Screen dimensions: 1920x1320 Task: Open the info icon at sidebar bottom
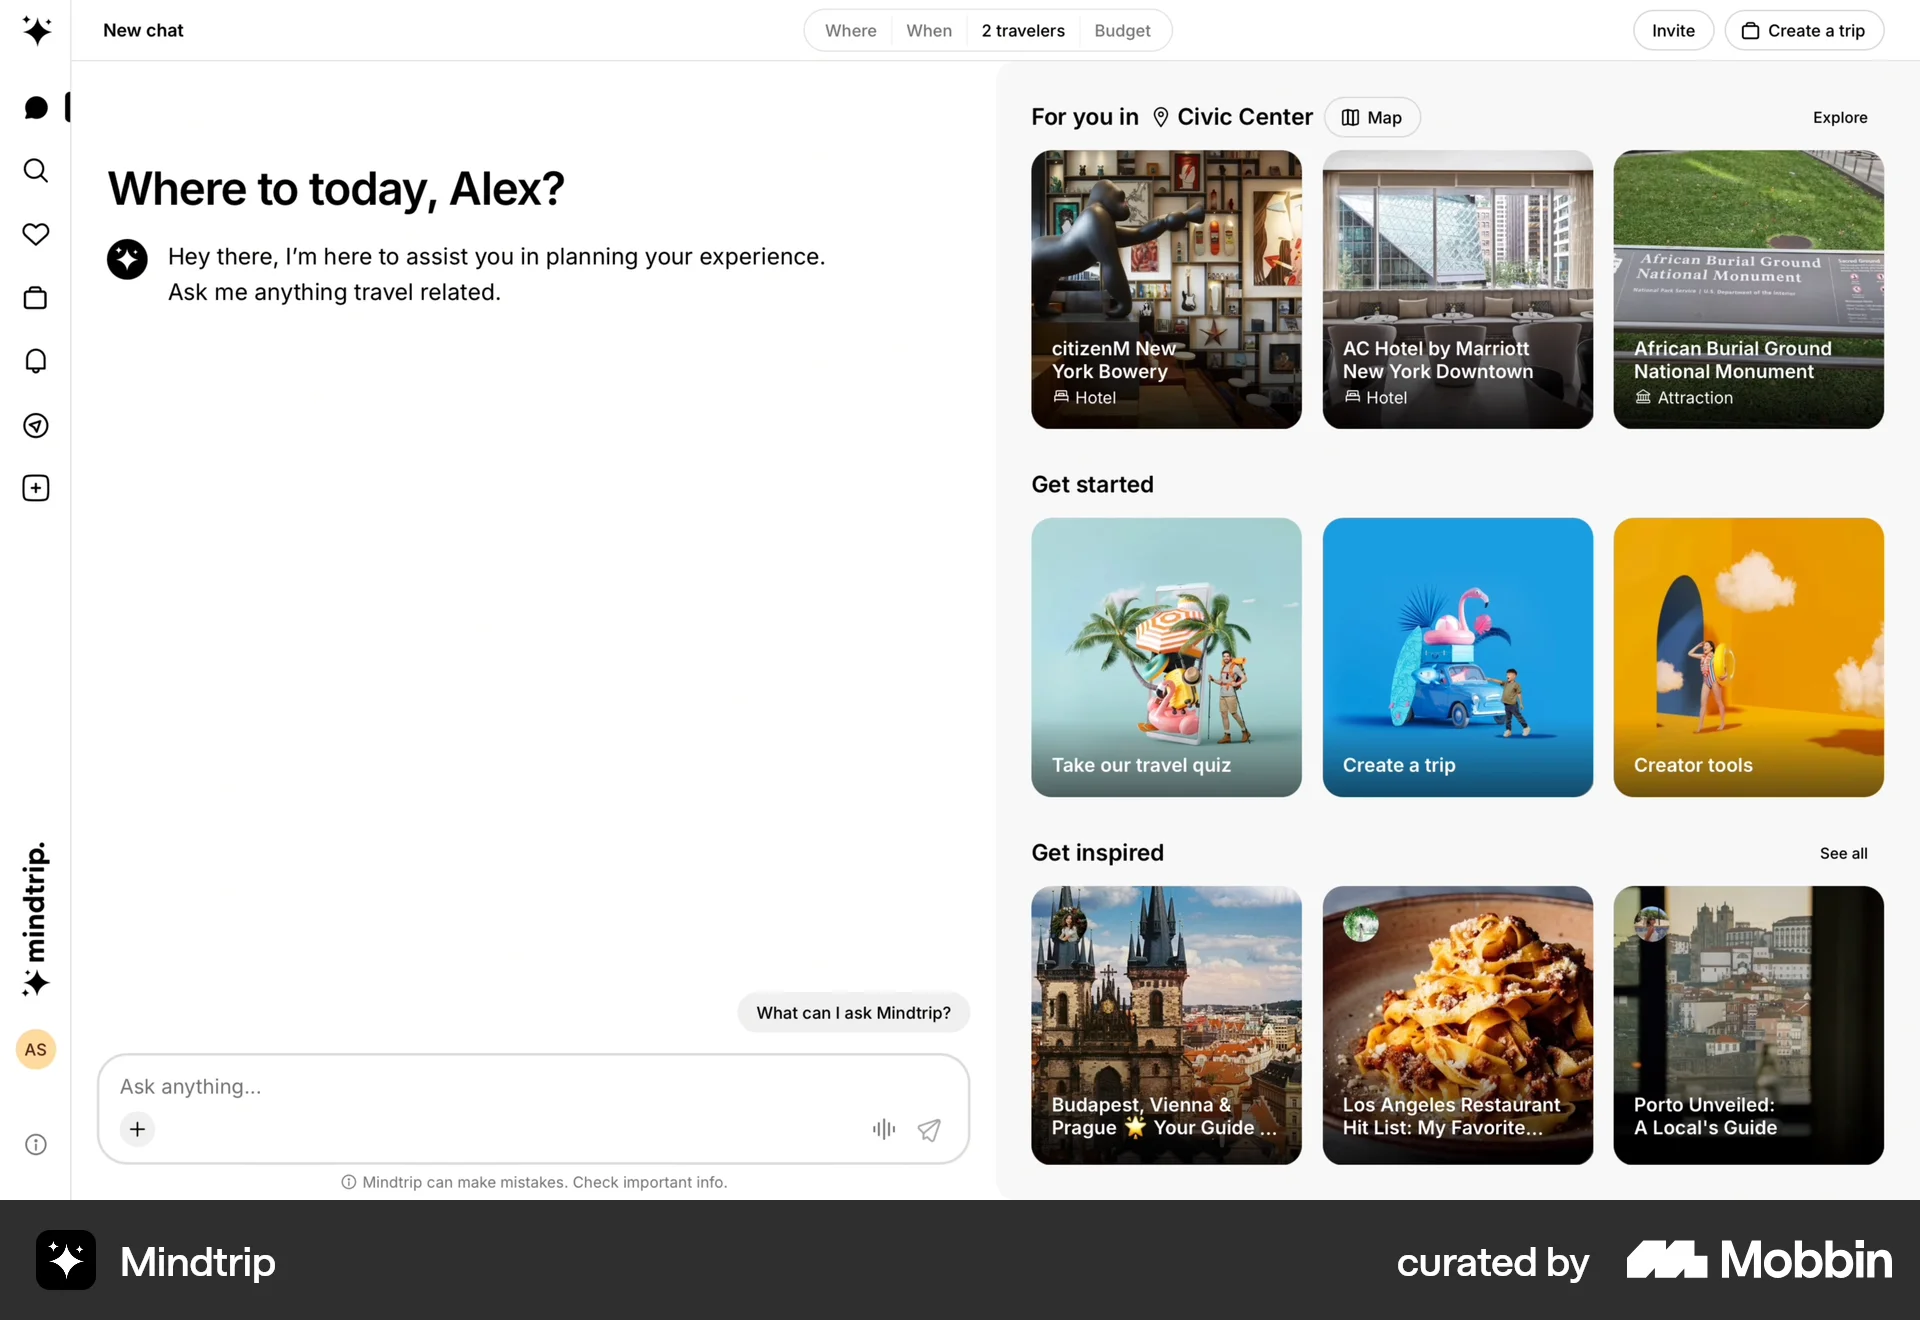[x=36, y=1145]
